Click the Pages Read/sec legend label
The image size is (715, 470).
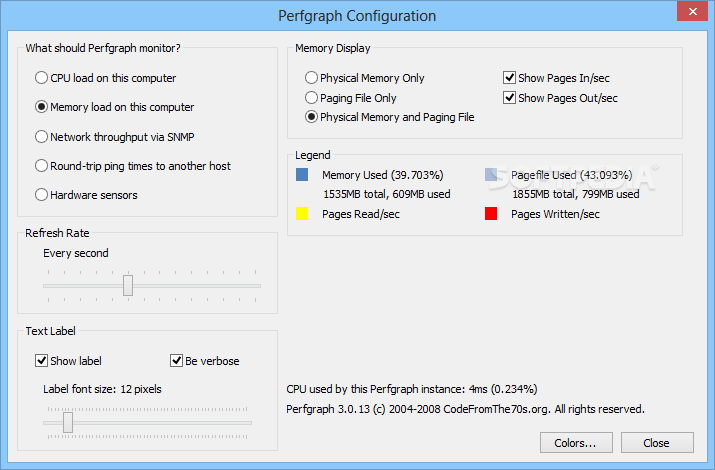[x=361, y=214]
